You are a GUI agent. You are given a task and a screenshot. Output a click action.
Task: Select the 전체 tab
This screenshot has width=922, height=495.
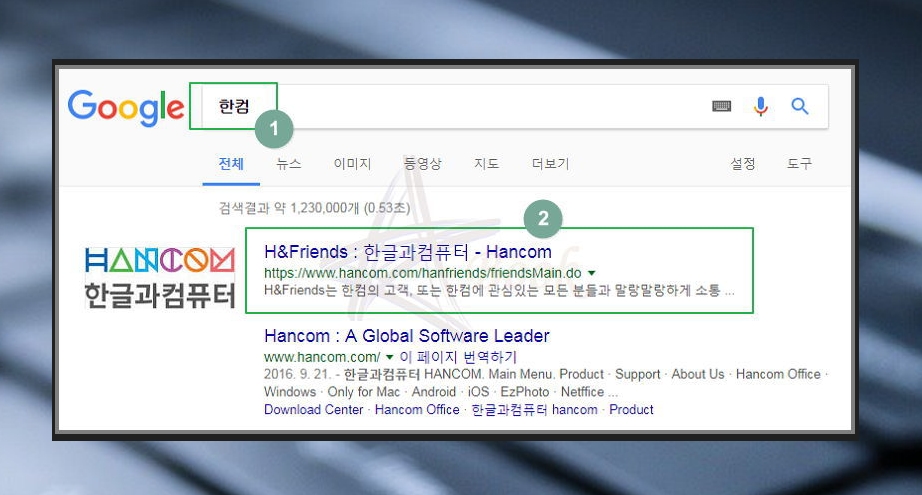click(x=231, y=163)
